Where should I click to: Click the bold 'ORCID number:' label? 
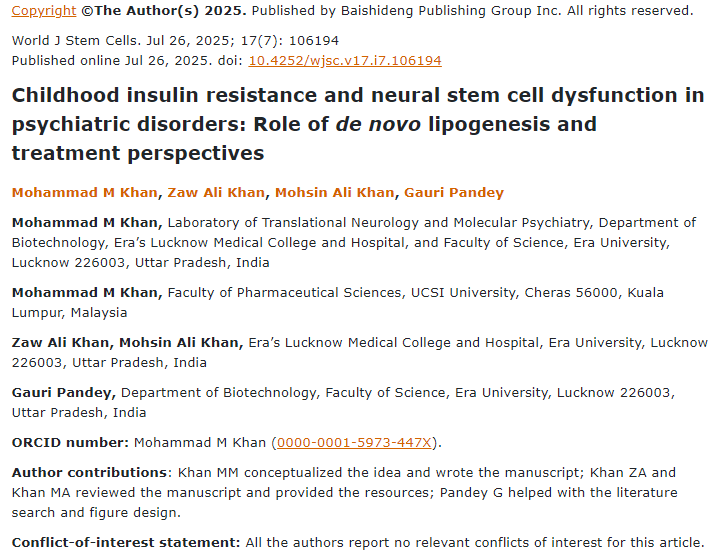70,442
